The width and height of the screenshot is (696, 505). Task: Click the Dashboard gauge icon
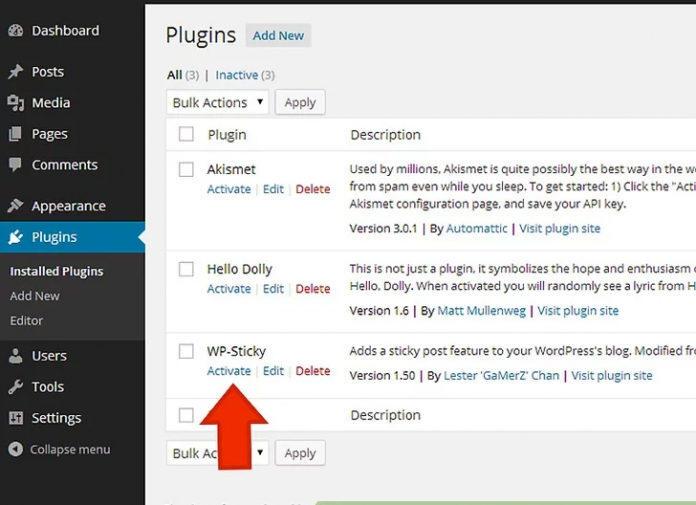15,31
